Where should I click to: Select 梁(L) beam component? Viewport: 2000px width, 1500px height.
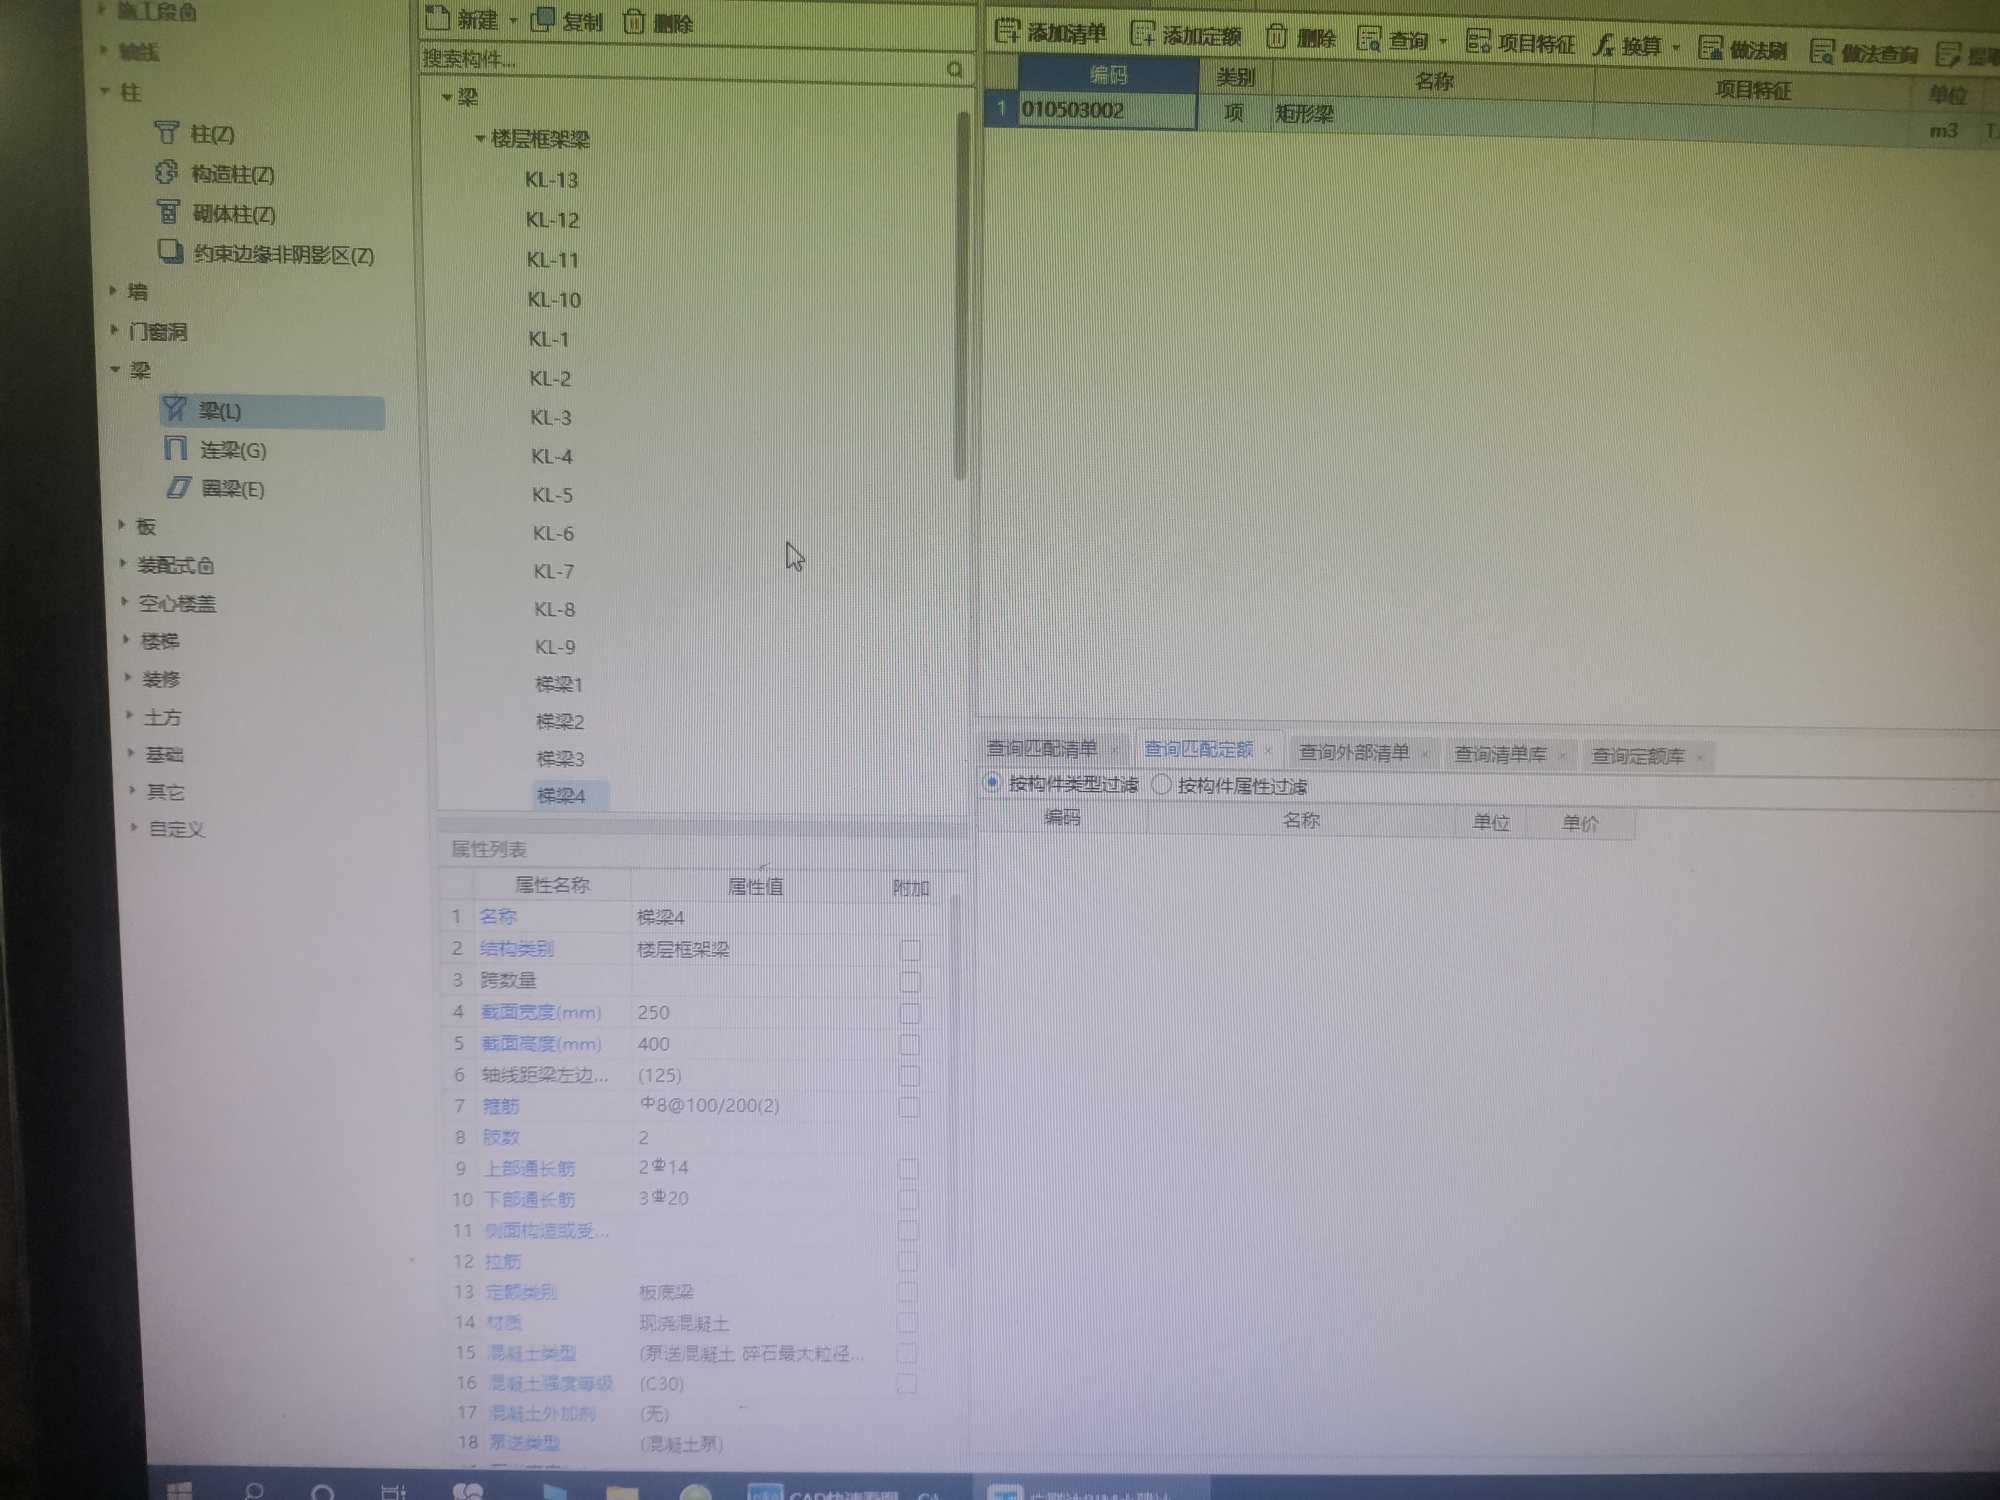pyautogui.click(x=272, y=411)
